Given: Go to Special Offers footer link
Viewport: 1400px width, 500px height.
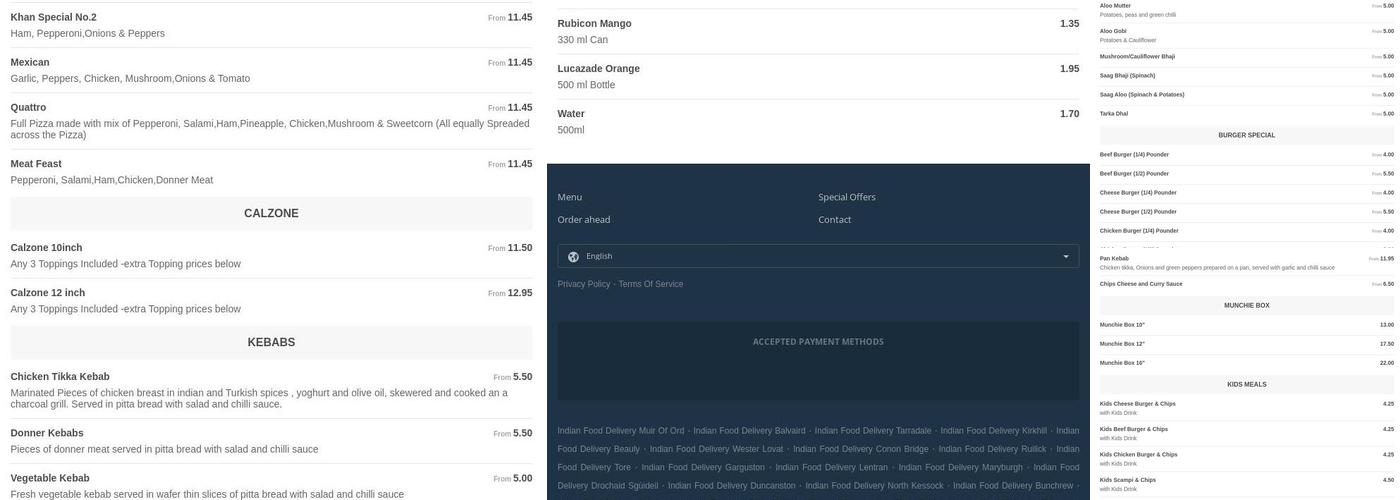Looking at the screenshot, I should tap(846, 197).
